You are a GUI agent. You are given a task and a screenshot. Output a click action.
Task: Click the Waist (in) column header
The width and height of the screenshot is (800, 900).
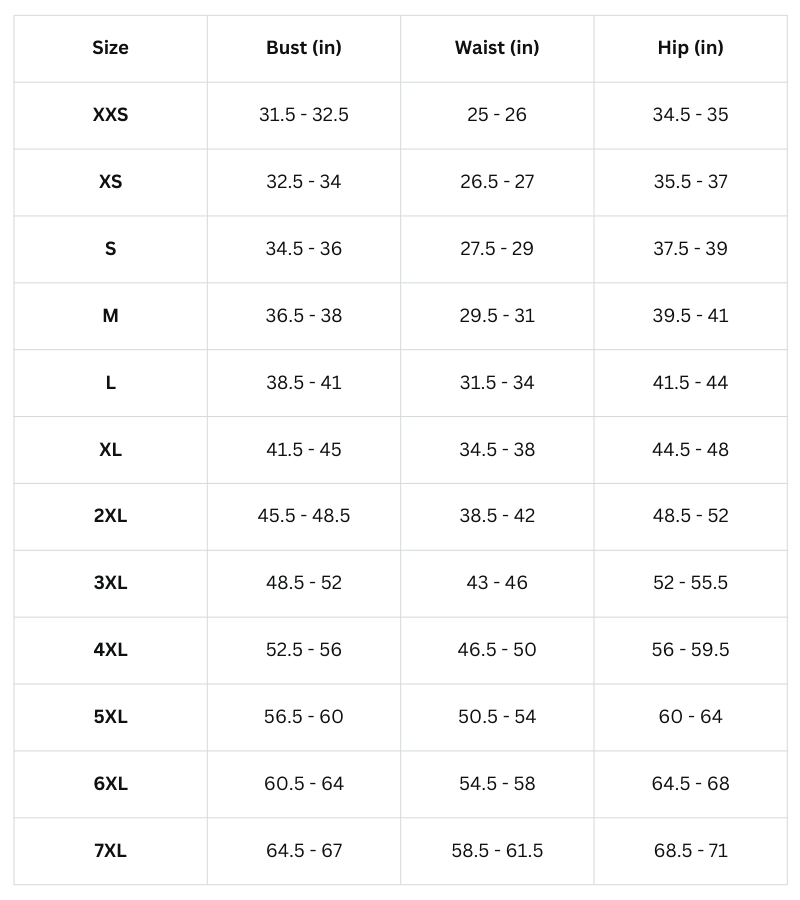coord(497,47)
